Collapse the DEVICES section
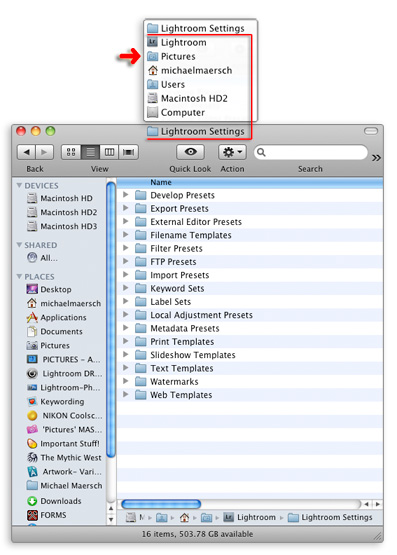This screenshot has width=397, height=555. (x=19, y=185)
